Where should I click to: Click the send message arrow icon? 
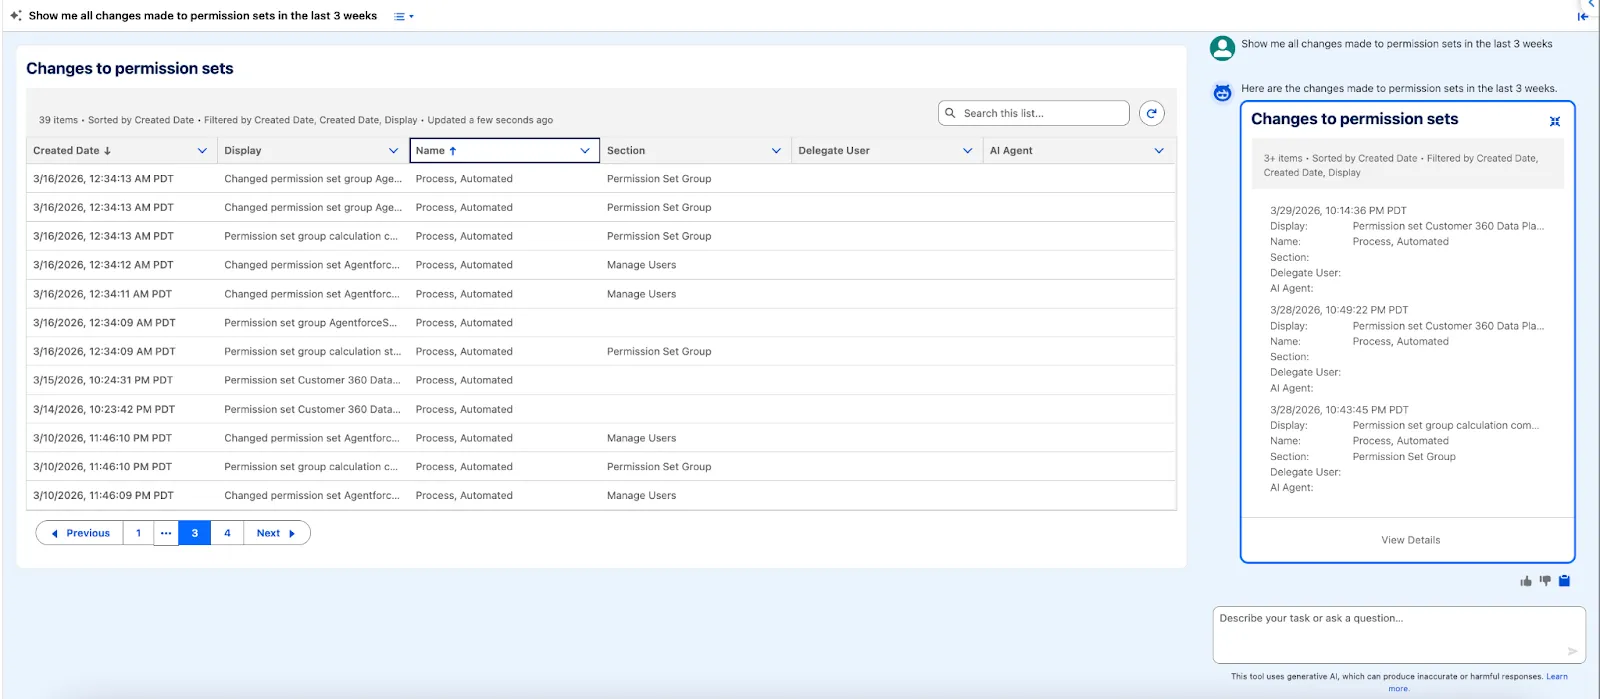(x=1572, y=651)
